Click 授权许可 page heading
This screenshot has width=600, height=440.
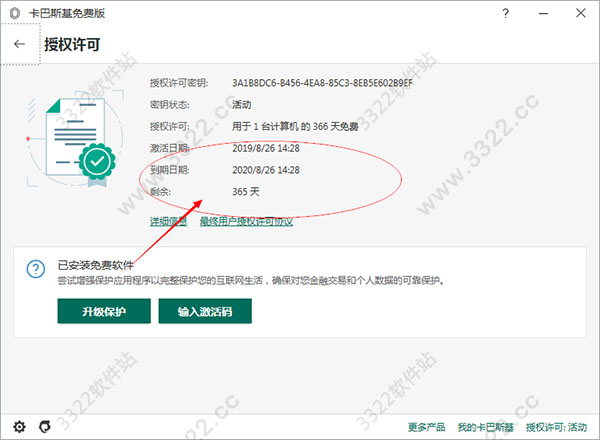pos(72,44)
